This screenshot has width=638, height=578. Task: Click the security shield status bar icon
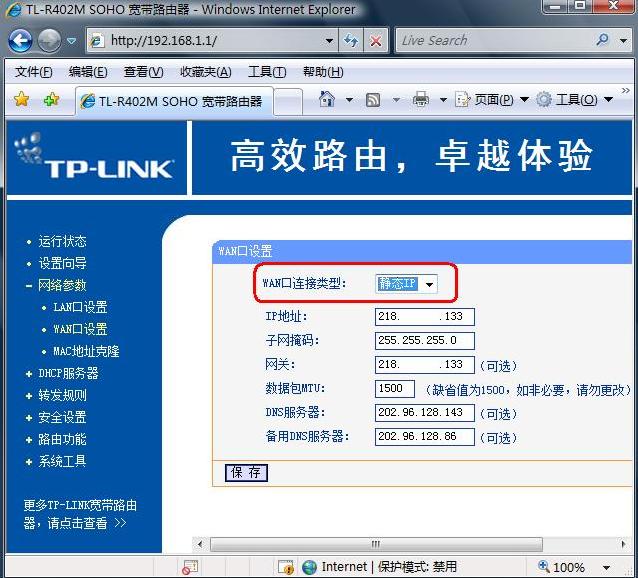click(x=286, y=567)
